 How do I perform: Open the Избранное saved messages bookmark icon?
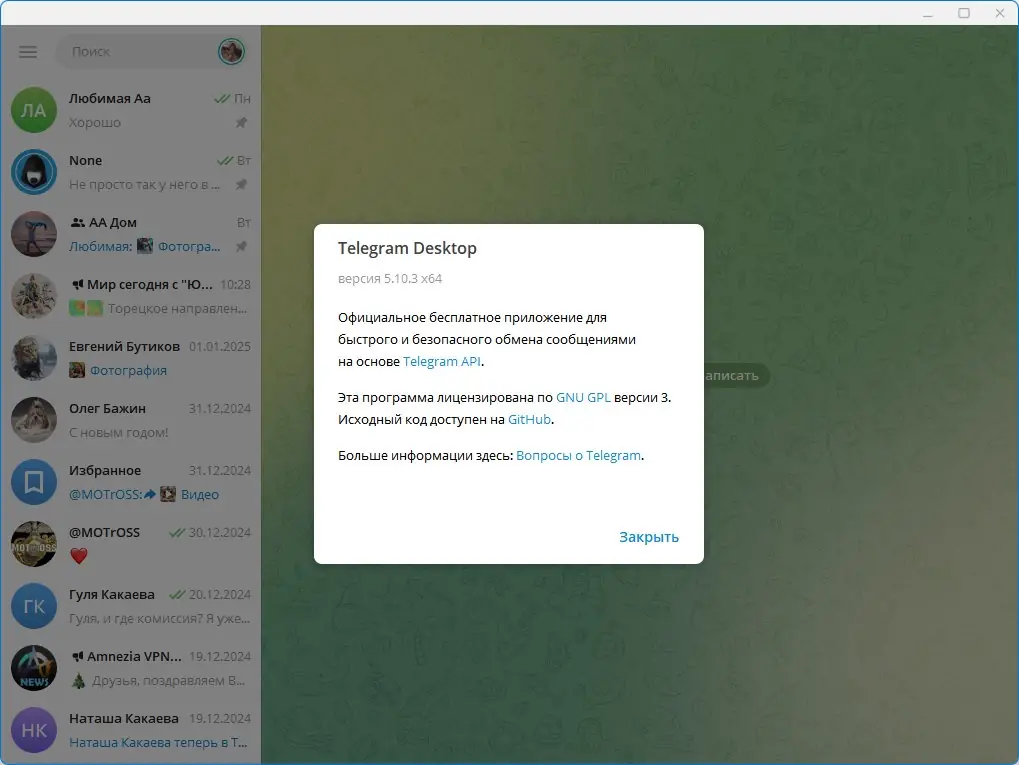(34, 482)
